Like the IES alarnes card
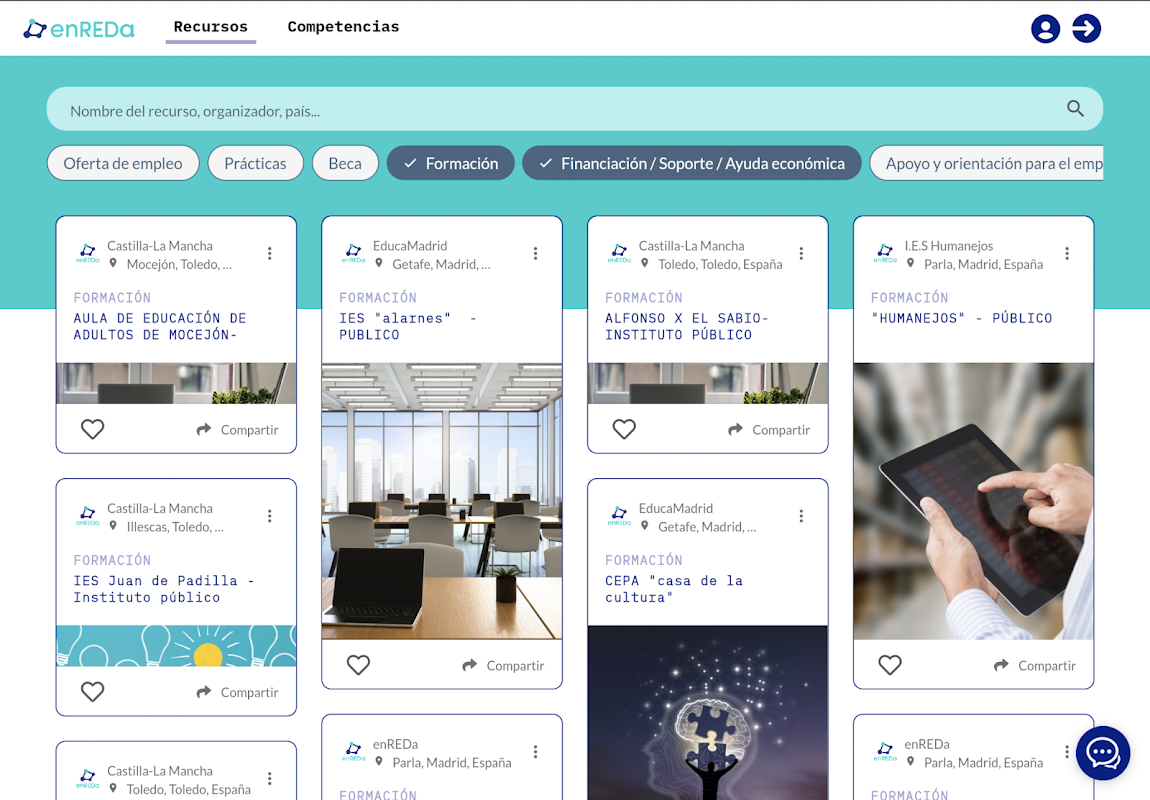 [358, 665]
